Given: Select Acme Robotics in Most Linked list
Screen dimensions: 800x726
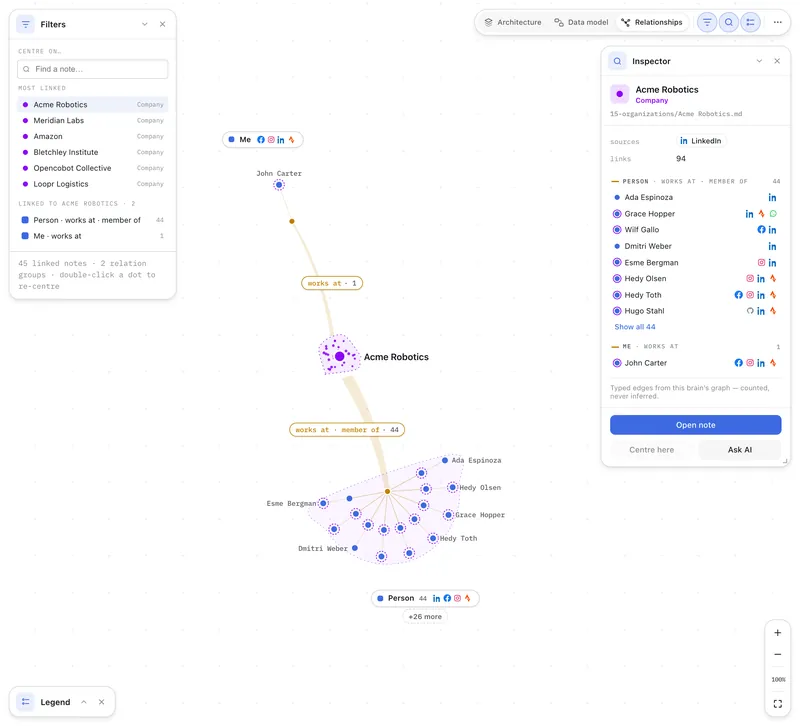Looking at the screenshot, I should (x=92, y=105).
